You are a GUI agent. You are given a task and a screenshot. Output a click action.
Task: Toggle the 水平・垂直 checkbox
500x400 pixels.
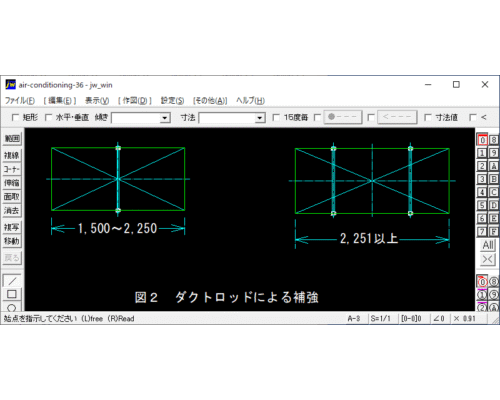click(48, 117)
